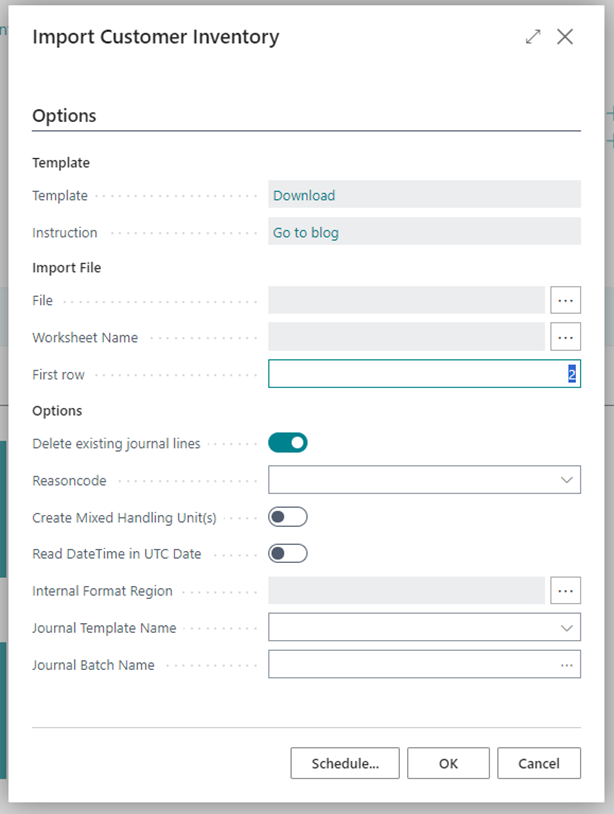Image resolution: width=614 pixels, height=814 pixels.
Task: Click the Template group heading
Action: [x=61, y=163]
